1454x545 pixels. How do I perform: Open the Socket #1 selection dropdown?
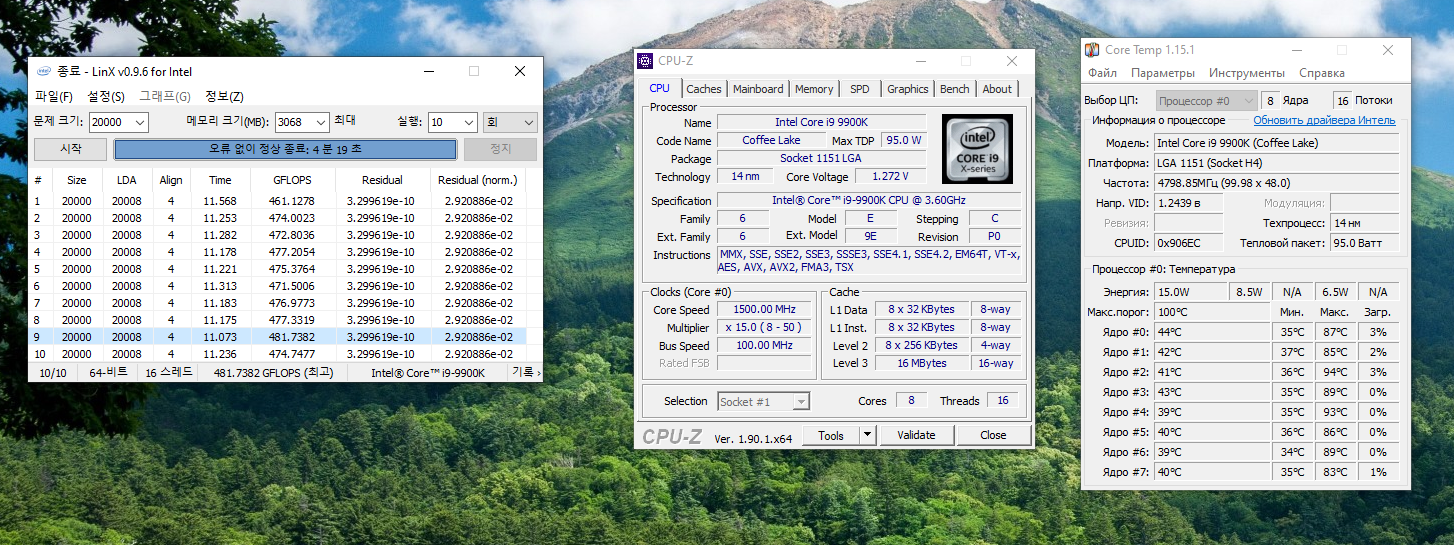pos(764,401)
